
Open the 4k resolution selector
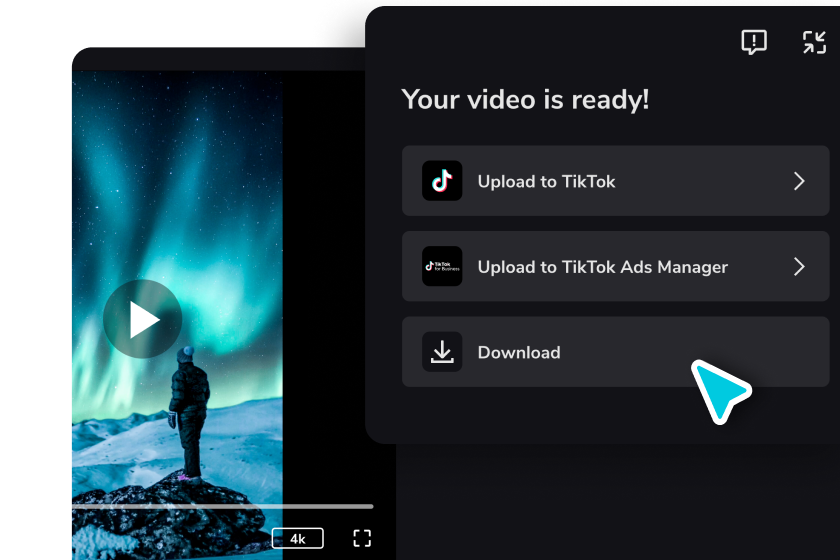(298, 539)
